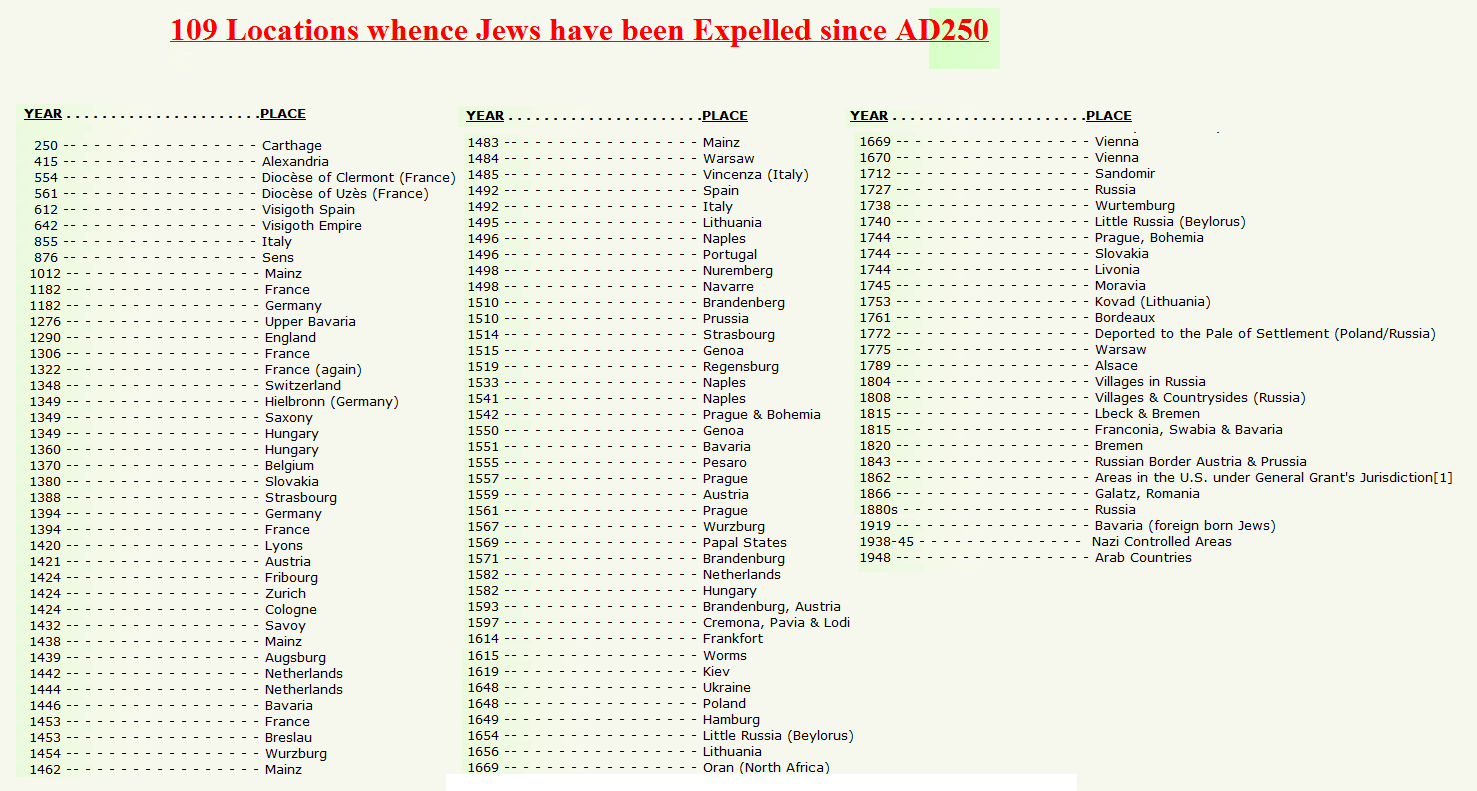This screenshot has height=791, width=1477.
Task: Click the third column PLACE header
Action: (x=1109, y=116)
